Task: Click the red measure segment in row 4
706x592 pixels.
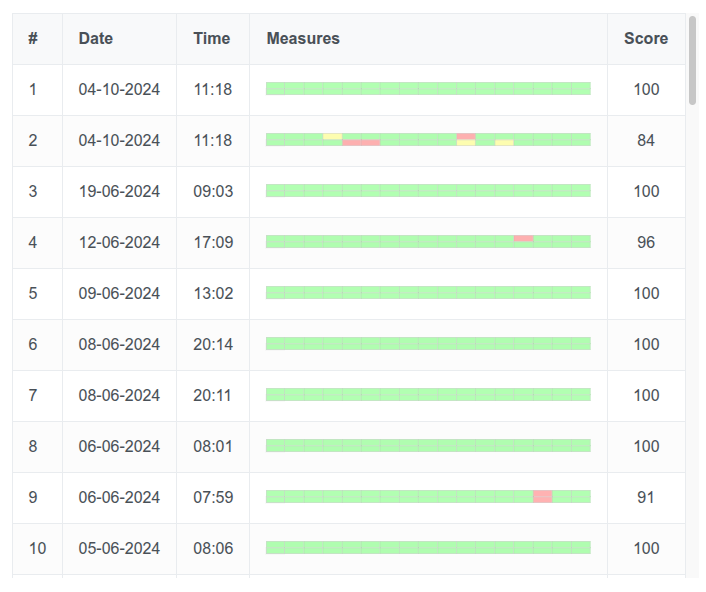Action: coord(523,238)
